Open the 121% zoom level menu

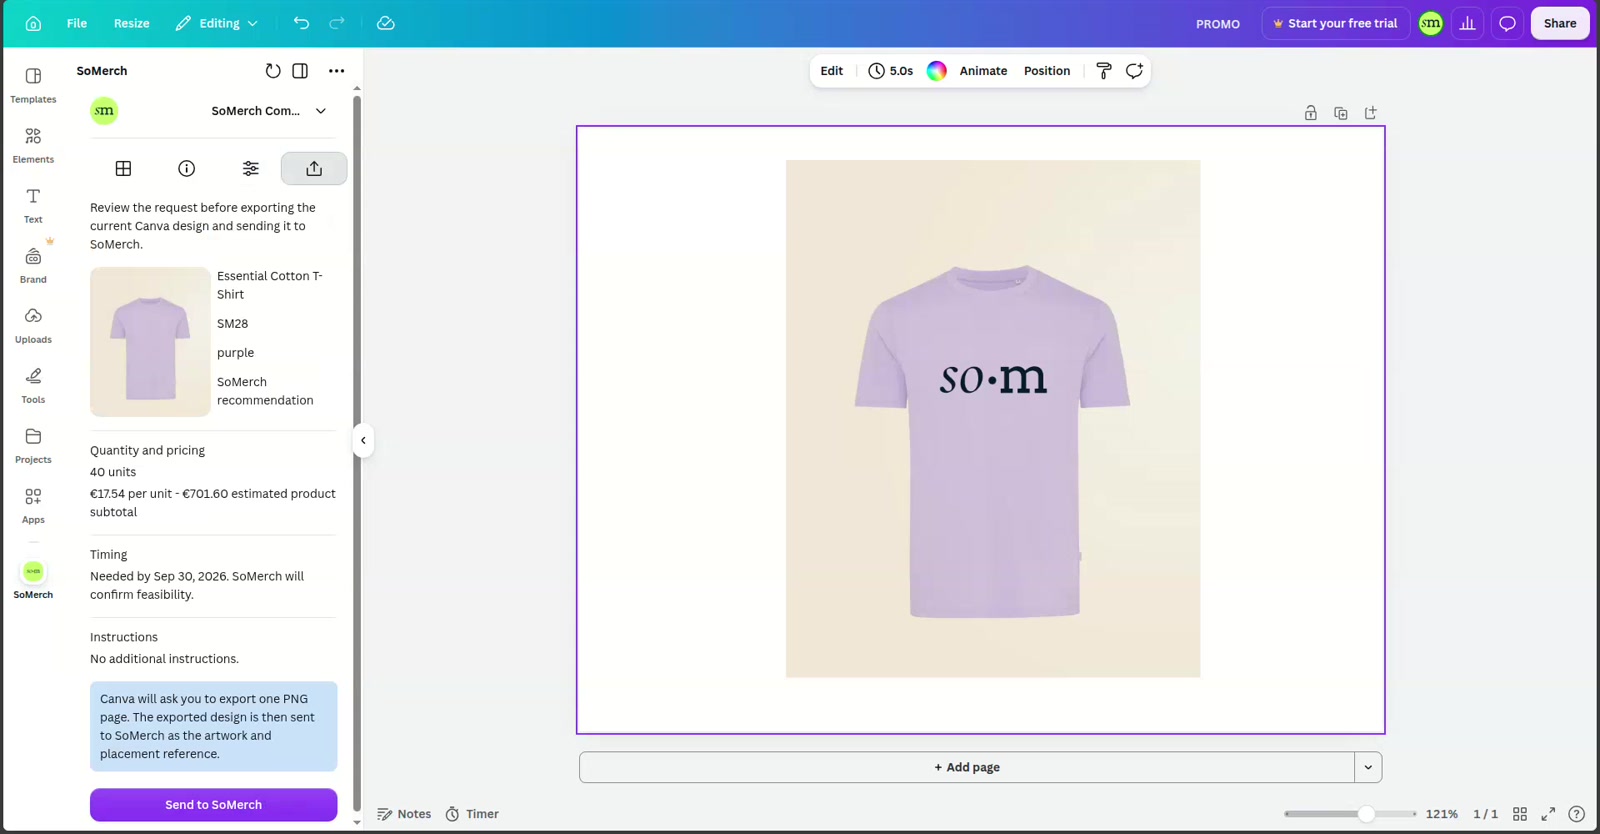coord(1441,814)
